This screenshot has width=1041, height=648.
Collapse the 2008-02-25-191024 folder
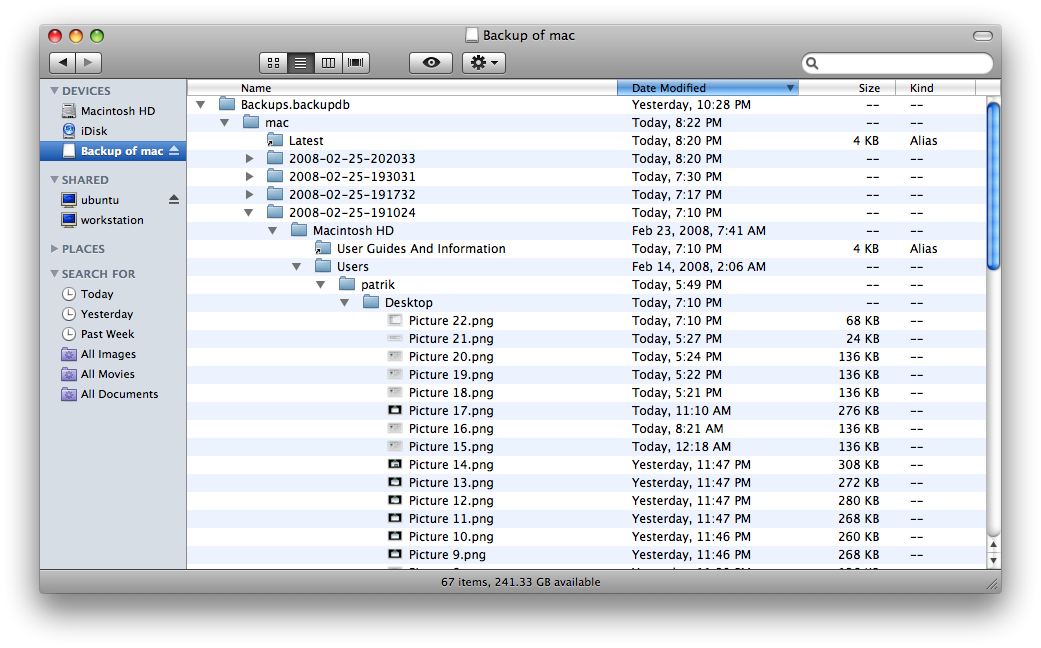(248, 212)
